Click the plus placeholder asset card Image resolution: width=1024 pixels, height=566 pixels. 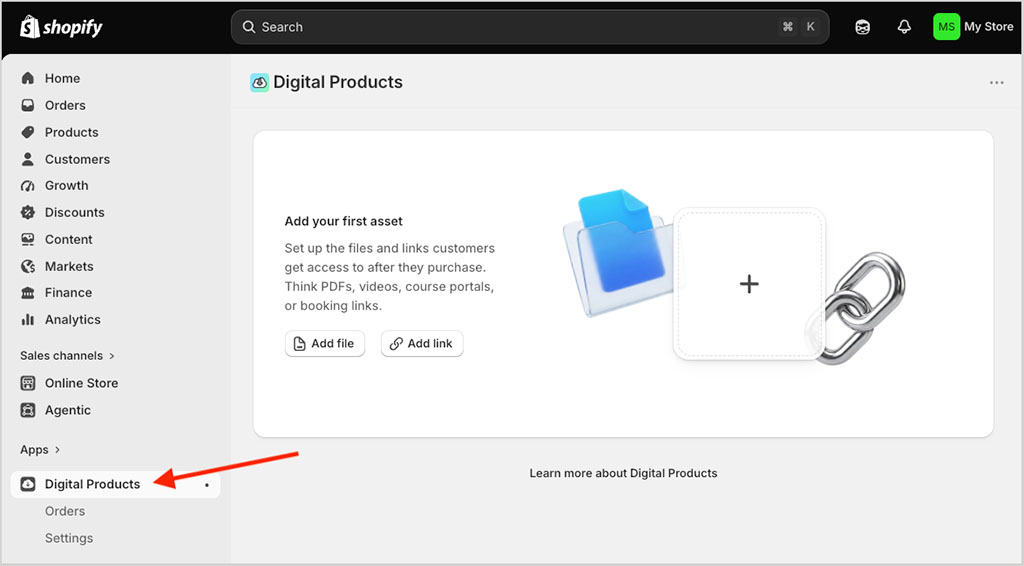pyautogui.click(x=749, y=283)
